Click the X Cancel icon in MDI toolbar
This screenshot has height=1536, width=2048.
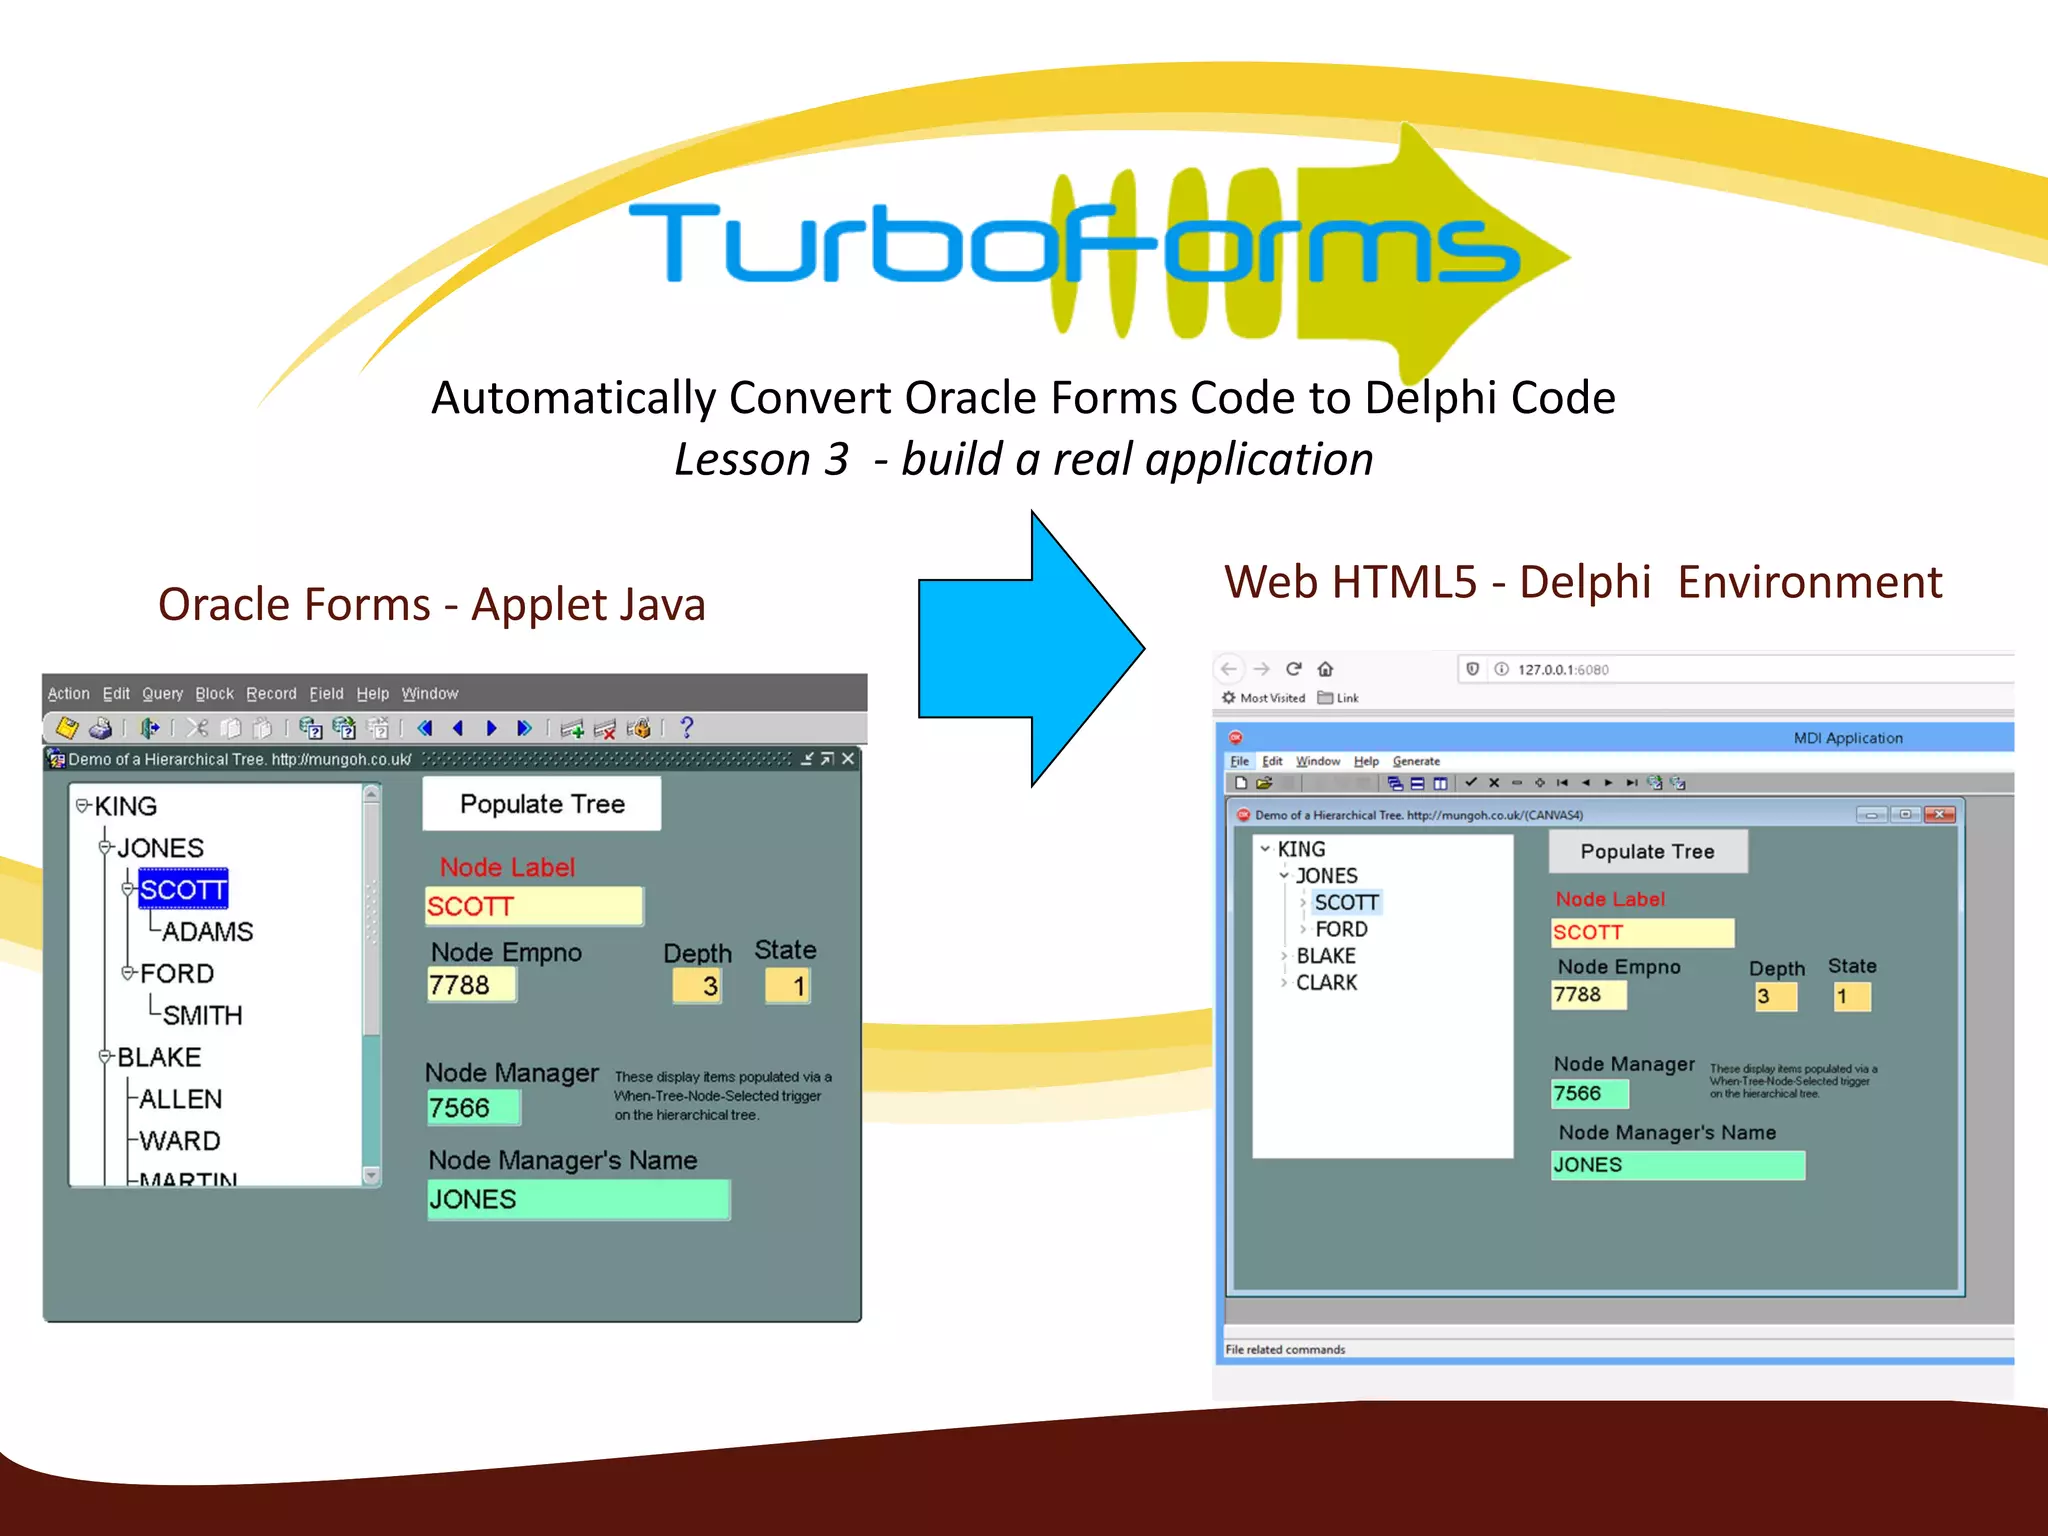pyautogui.click(x=1494, y=782)
